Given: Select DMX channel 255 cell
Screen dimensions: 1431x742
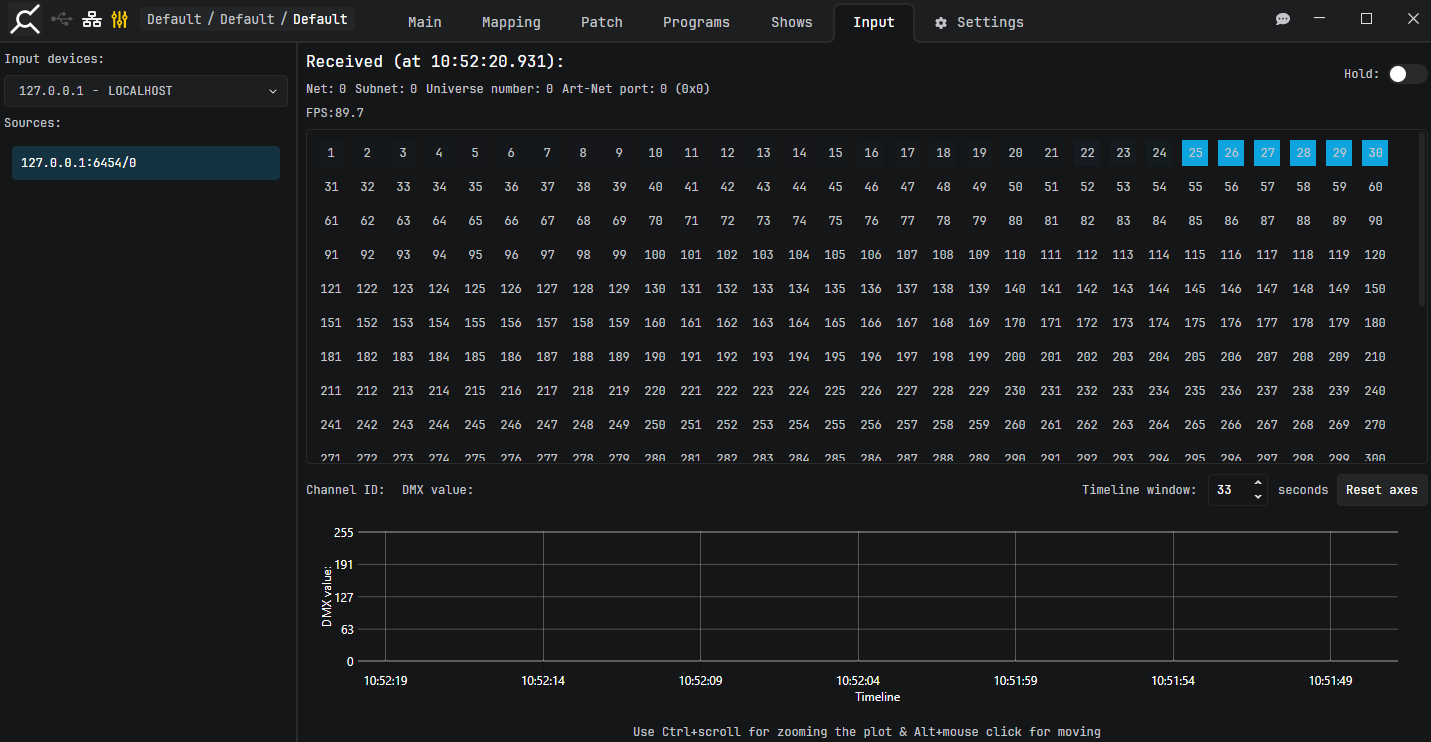Looking at the screenshot, I should coord(835,425).
